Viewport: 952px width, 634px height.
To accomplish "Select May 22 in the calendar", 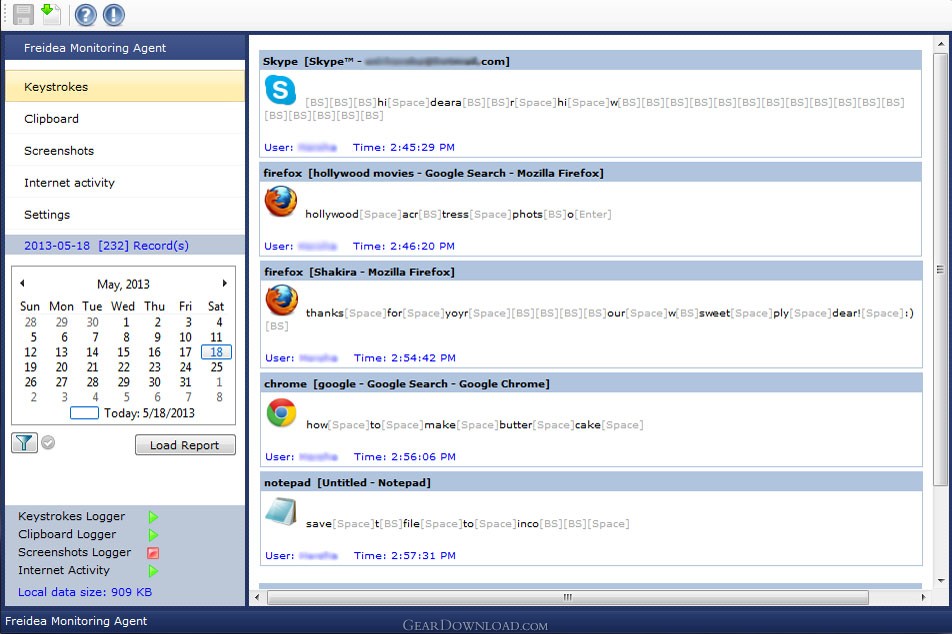I will tap(123, 367).
